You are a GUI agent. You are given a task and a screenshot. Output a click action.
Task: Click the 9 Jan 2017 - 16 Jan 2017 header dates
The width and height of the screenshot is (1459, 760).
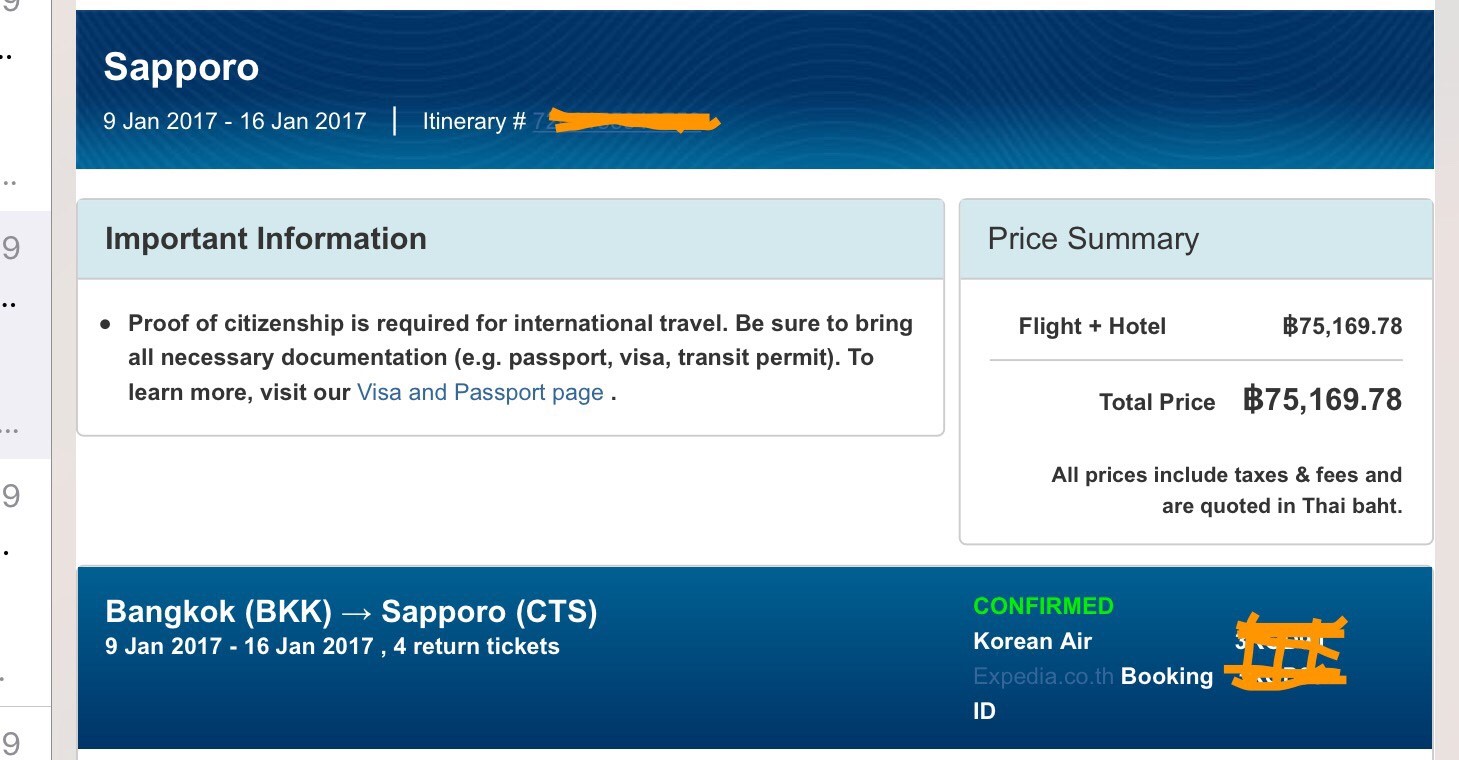pos(235,122)
